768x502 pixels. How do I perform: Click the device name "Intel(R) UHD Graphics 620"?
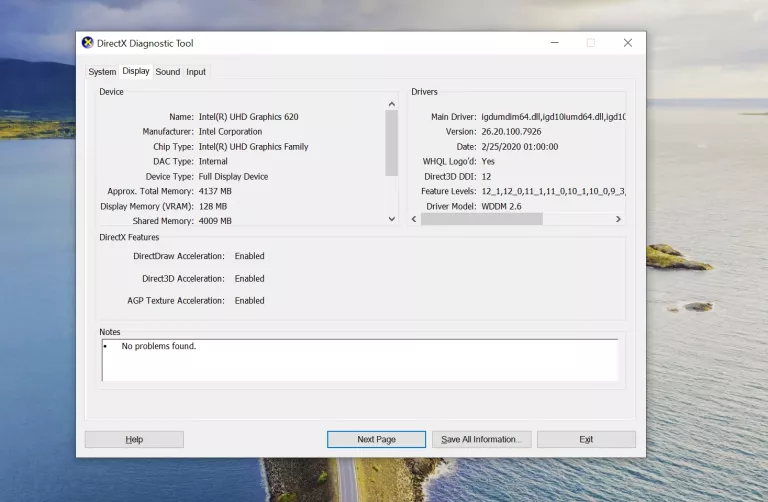[248, 117]
